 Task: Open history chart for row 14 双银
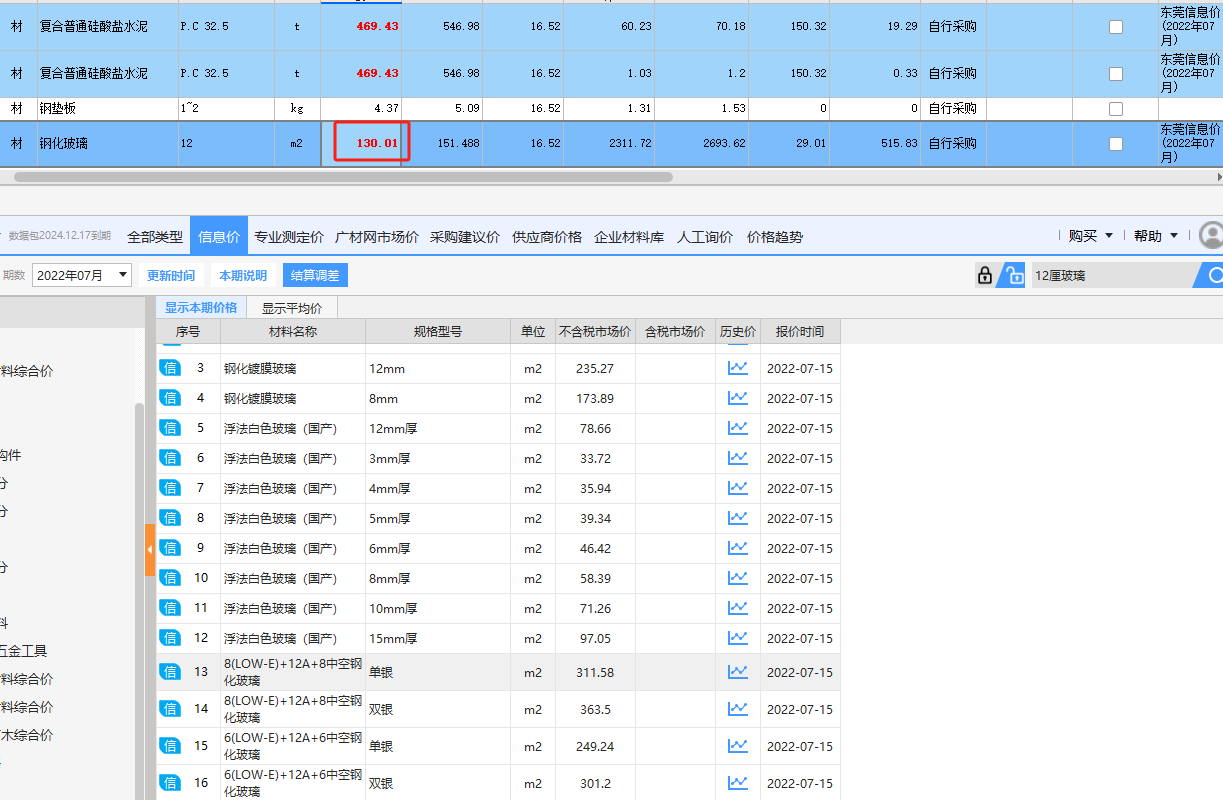click(x=738, y=709)
